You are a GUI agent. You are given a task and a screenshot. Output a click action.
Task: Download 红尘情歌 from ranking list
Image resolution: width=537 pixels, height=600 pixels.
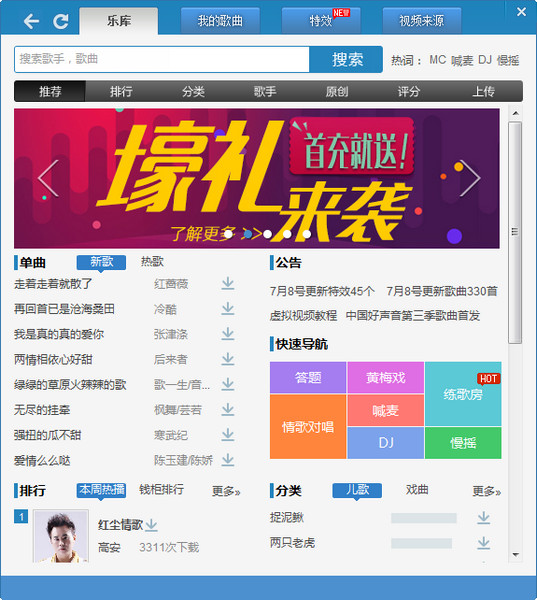tap(152, 525)
